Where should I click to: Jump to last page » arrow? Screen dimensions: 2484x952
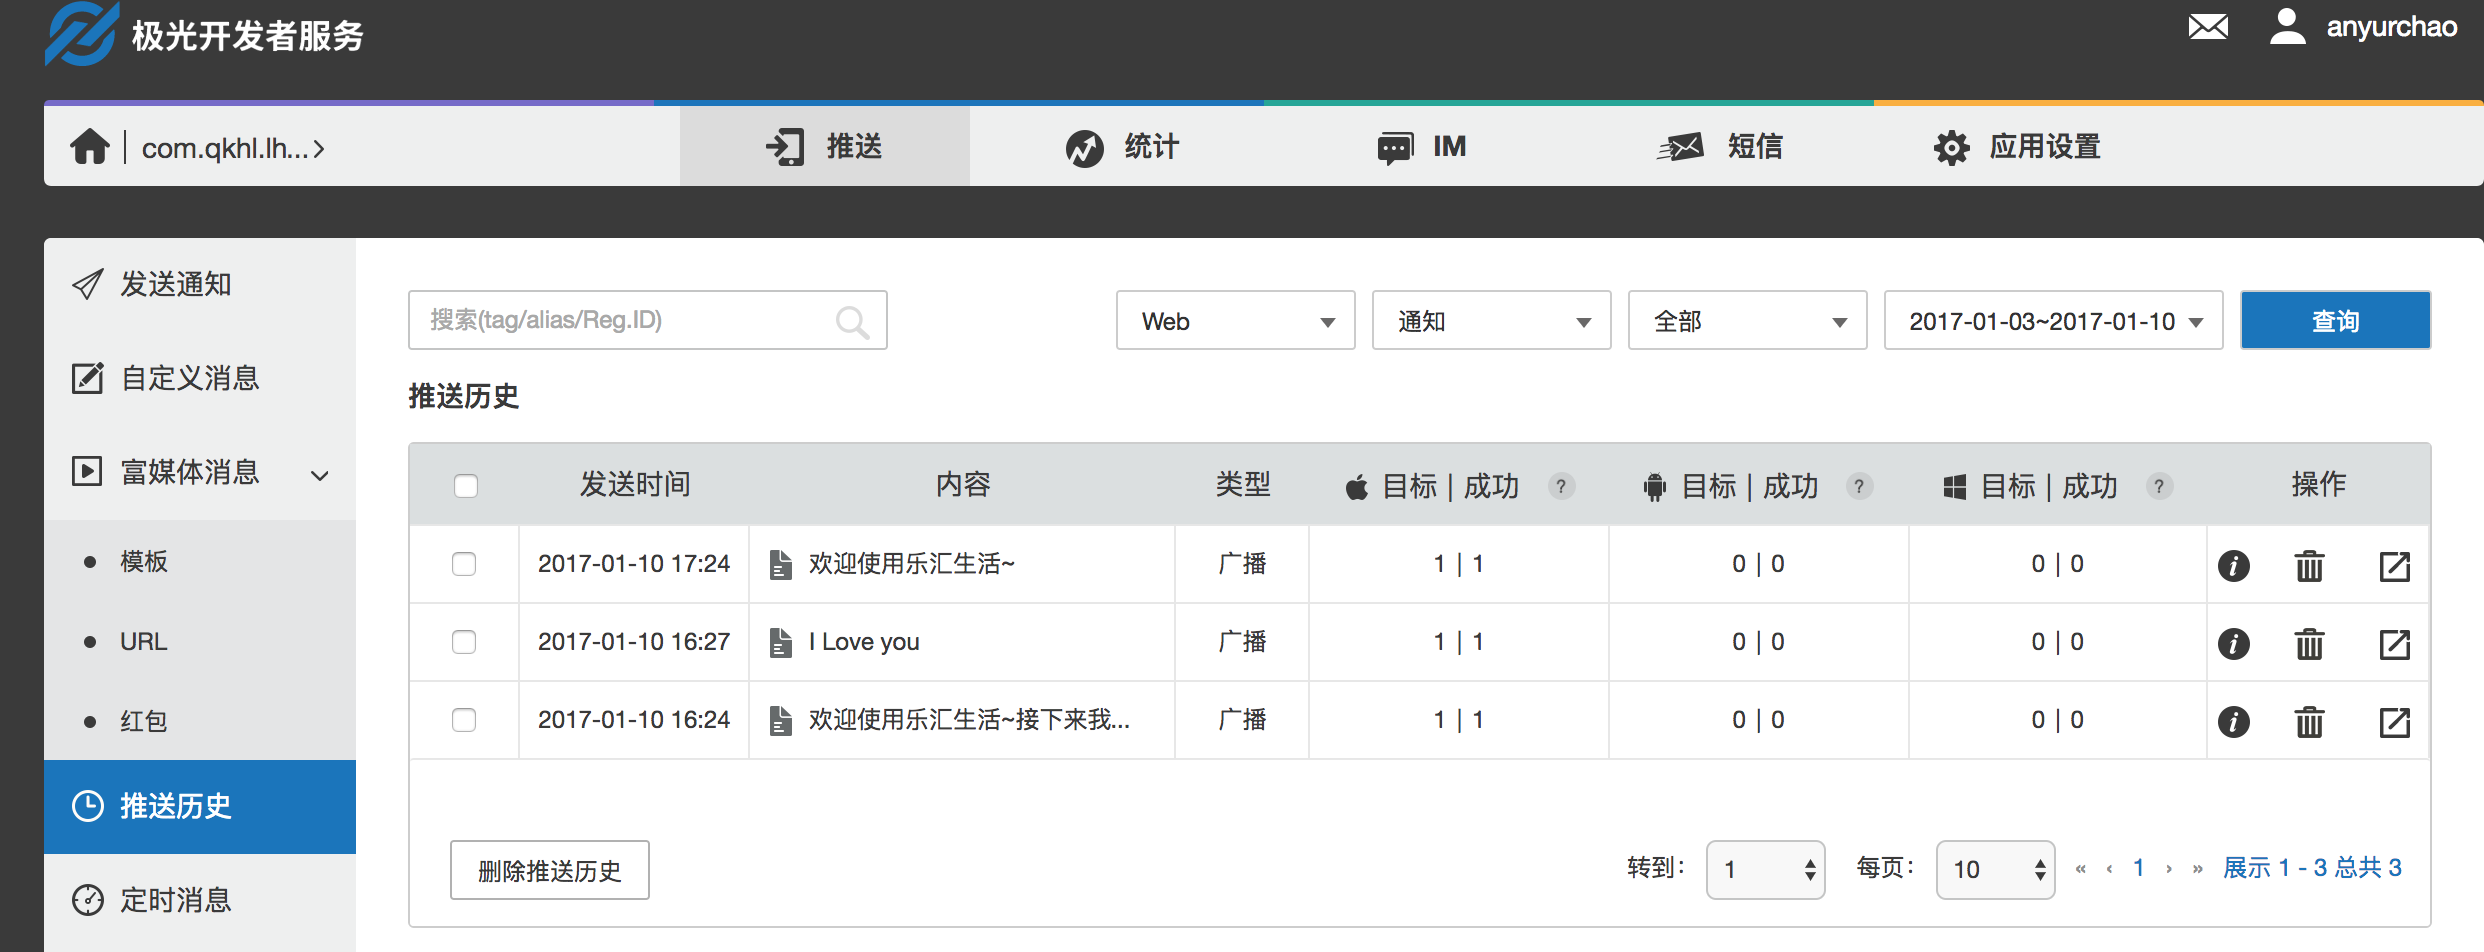pyautogui.click(x=2197, y=869)
